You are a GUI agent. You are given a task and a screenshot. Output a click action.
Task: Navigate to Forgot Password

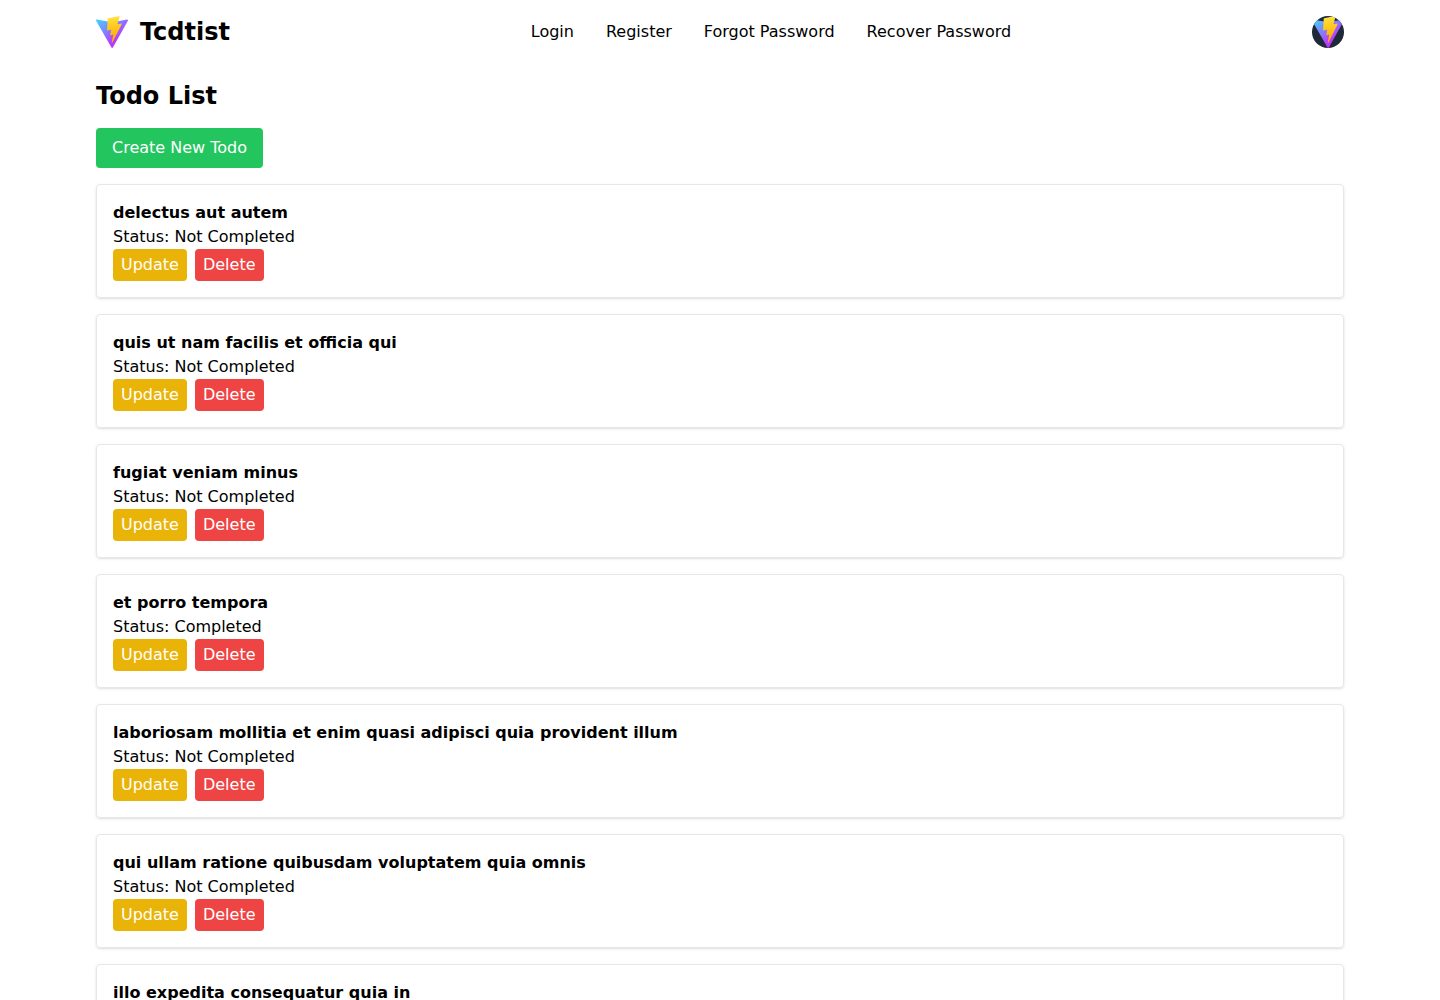pos(769,32)
